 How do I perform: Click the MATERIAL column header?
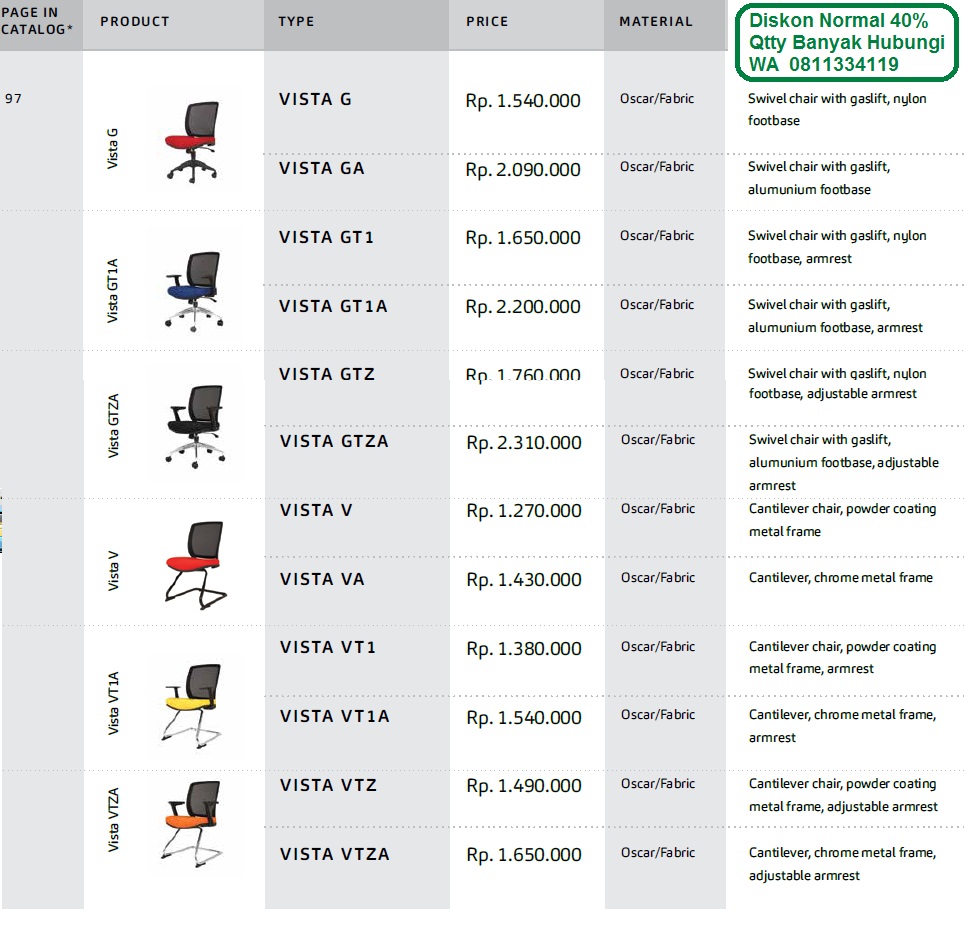(656, 21)
